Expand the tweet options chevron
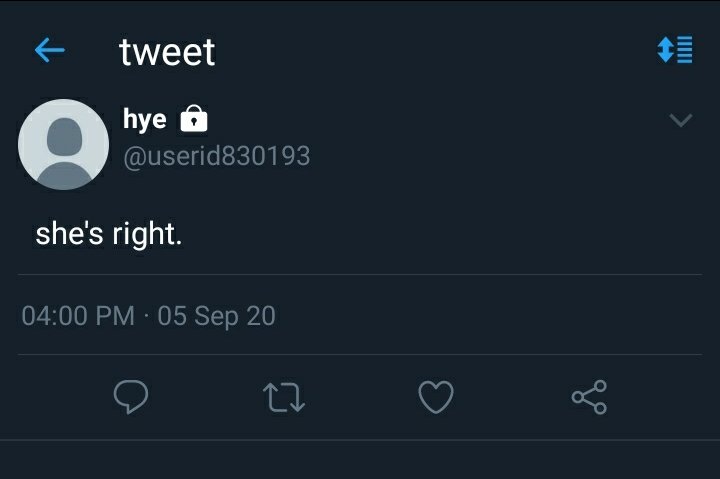This screenshot has height=479, width=720. pyautogui.click(x=681, y=120)
